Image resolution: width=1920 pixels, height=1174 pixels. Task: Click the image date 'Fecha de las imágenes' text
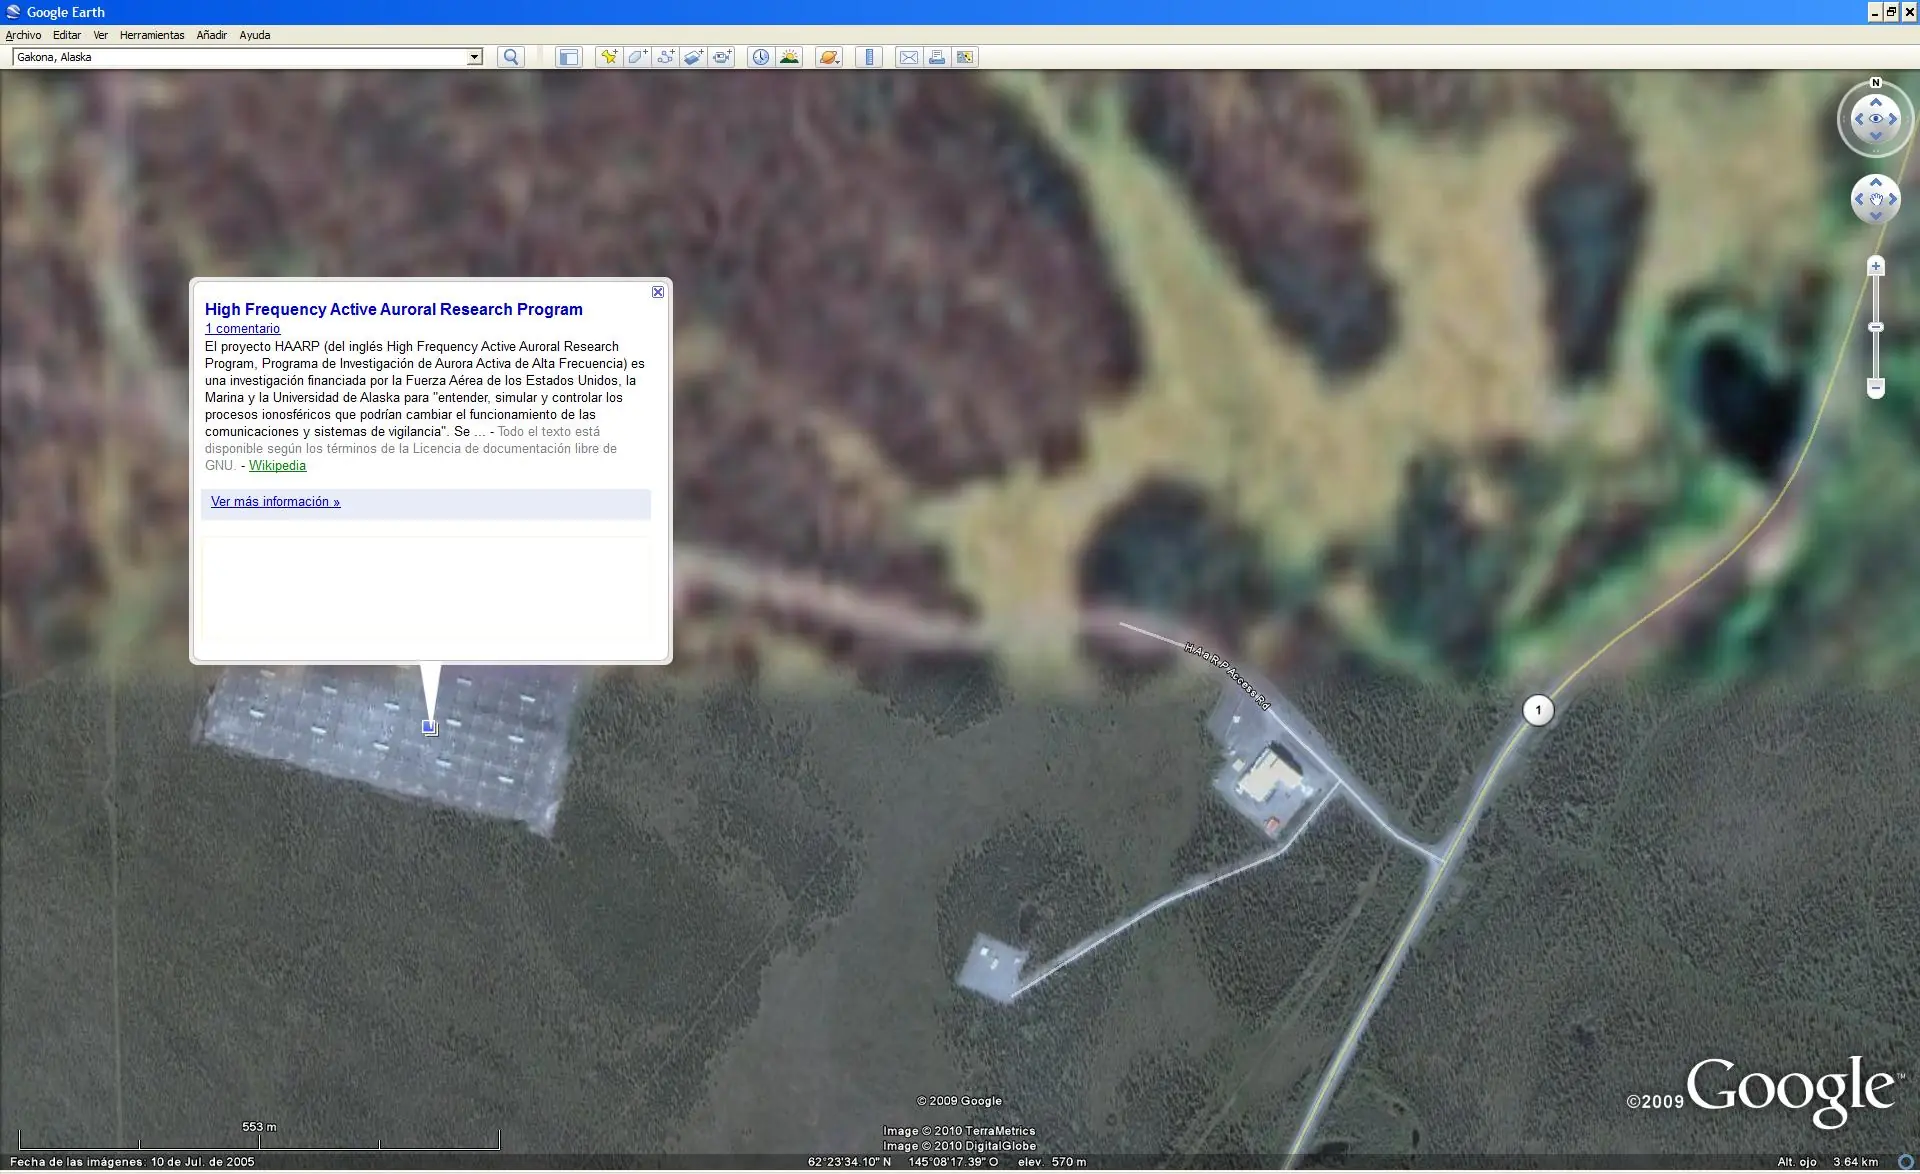coord(132,1162)
